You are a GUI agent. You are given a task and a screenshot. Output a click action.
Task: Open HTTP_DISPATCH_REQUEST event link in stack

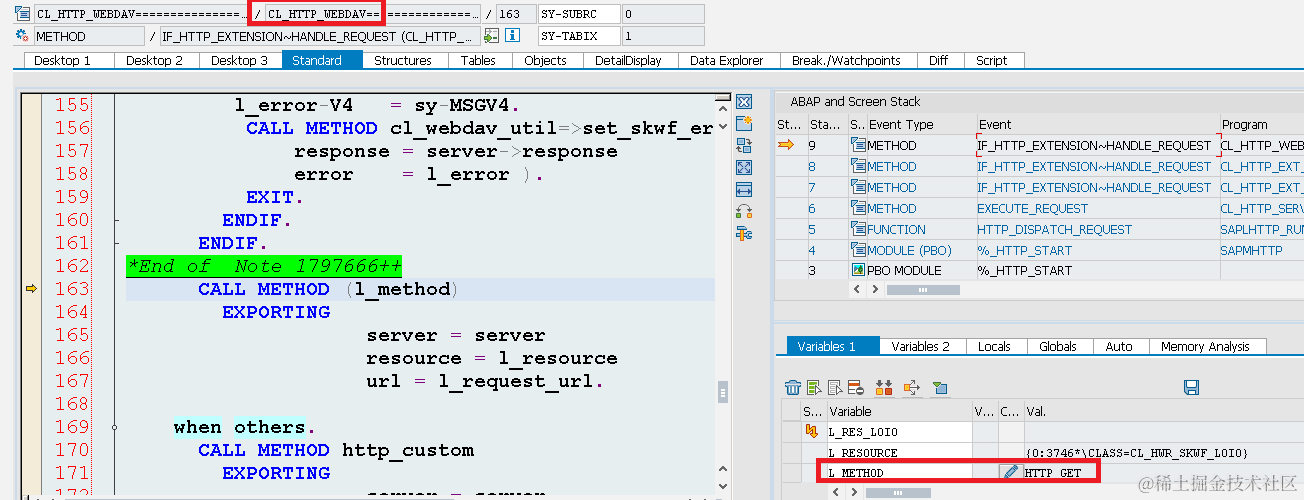click(x=1054, y=229)
